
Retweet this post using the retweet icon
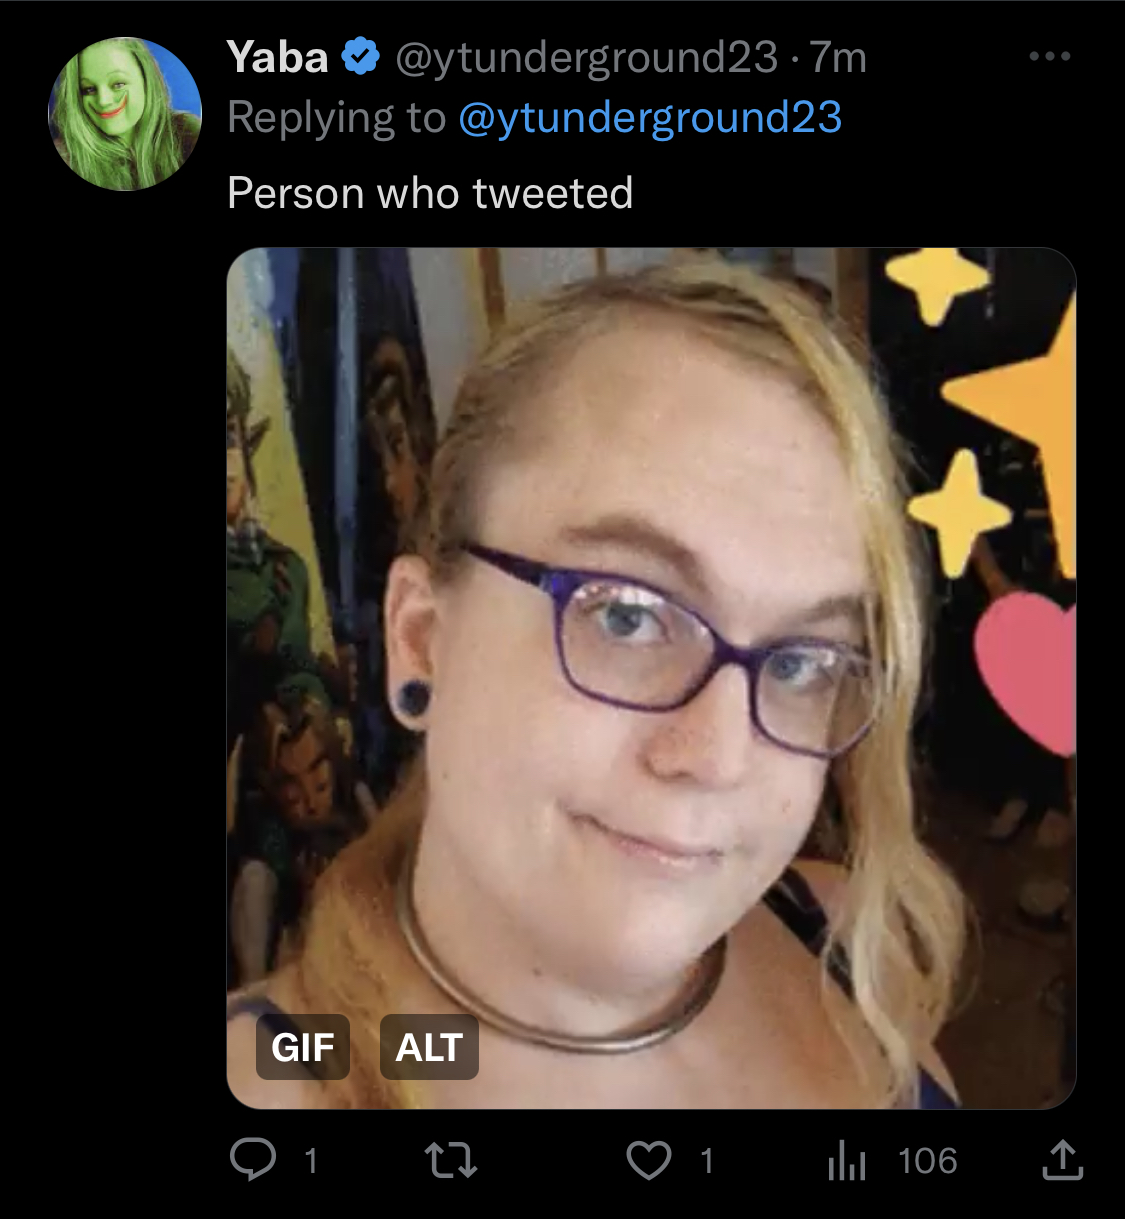[x=451, y=1161]
